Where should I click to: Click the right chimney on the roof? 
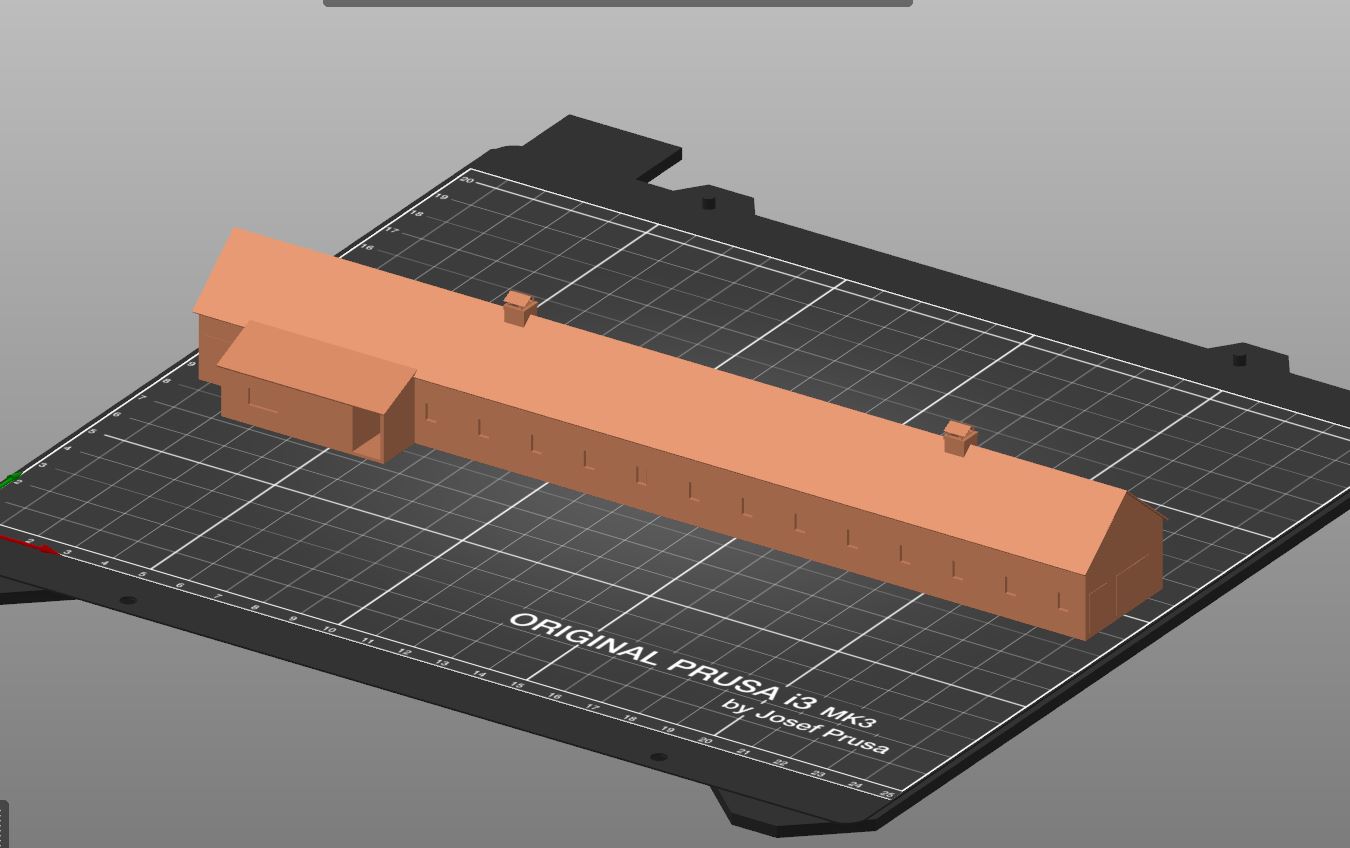[959, 438]
